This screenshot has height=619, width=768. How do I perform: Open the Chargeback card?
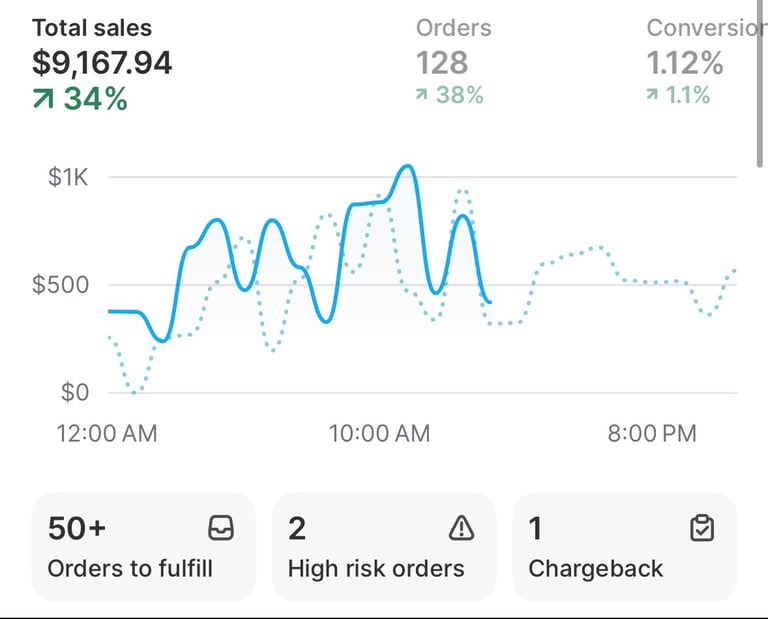coord(624,547)
